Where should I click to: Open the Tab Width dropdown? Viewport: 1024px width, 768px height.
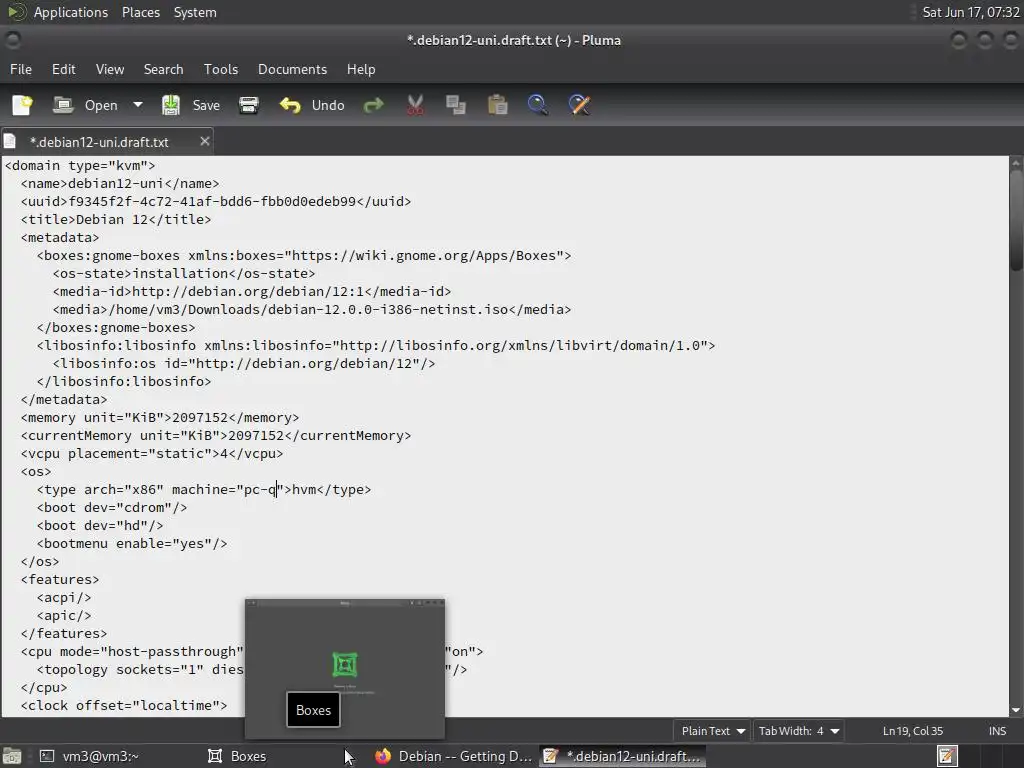pos(798,731)
